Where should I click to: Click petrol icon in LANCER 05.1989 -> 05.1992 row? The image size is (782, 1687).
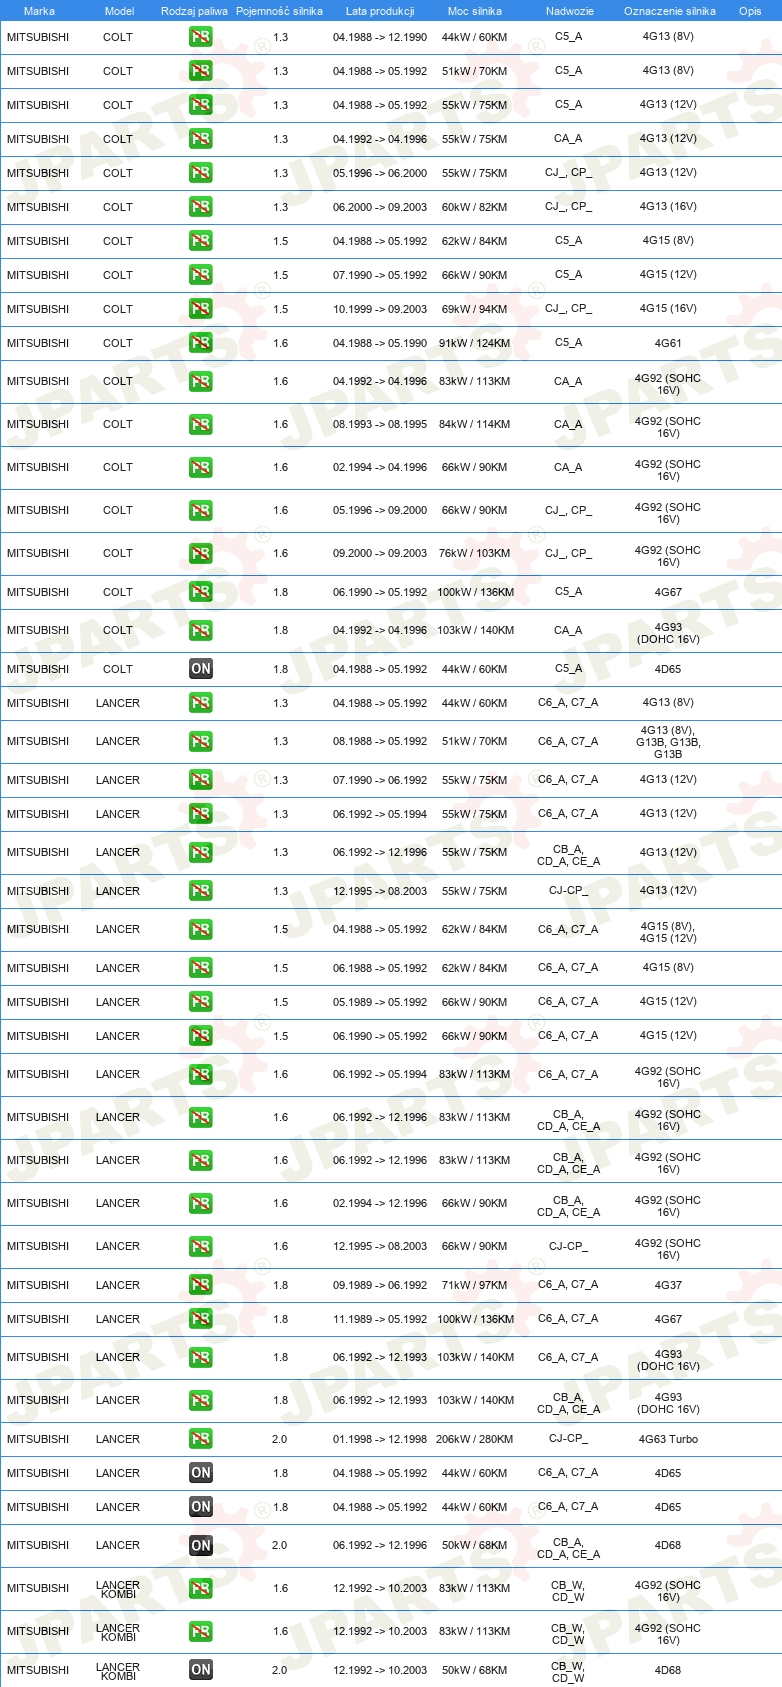(x=200, y=1002)
